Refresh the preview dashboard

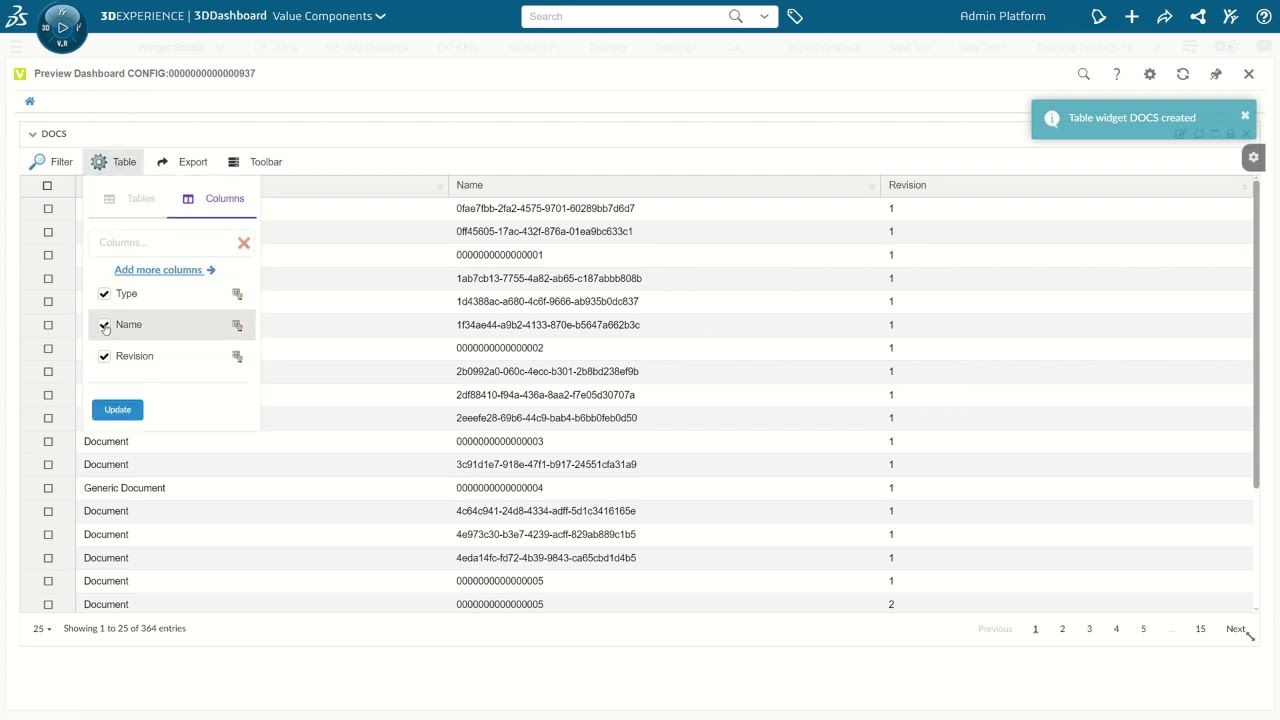tap(1183, 74)
